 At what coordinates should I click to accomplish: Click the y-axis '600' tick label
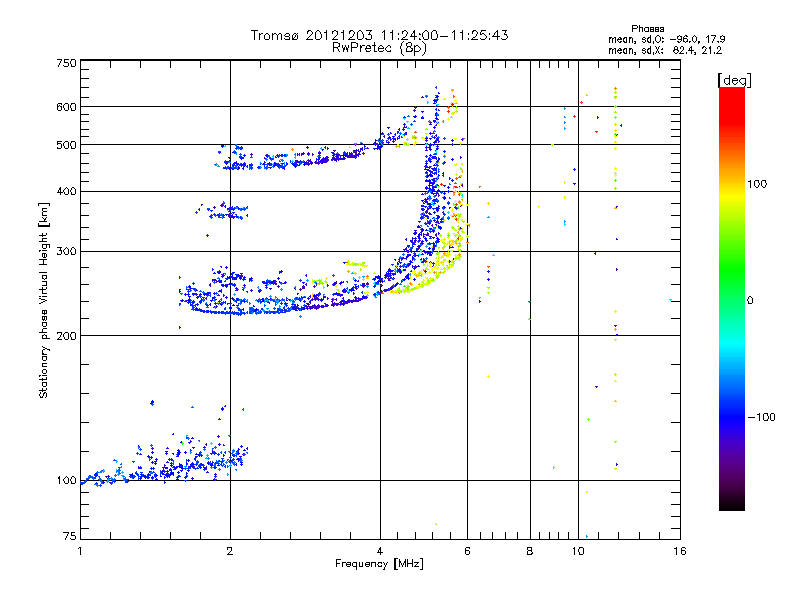coord(66,107)
